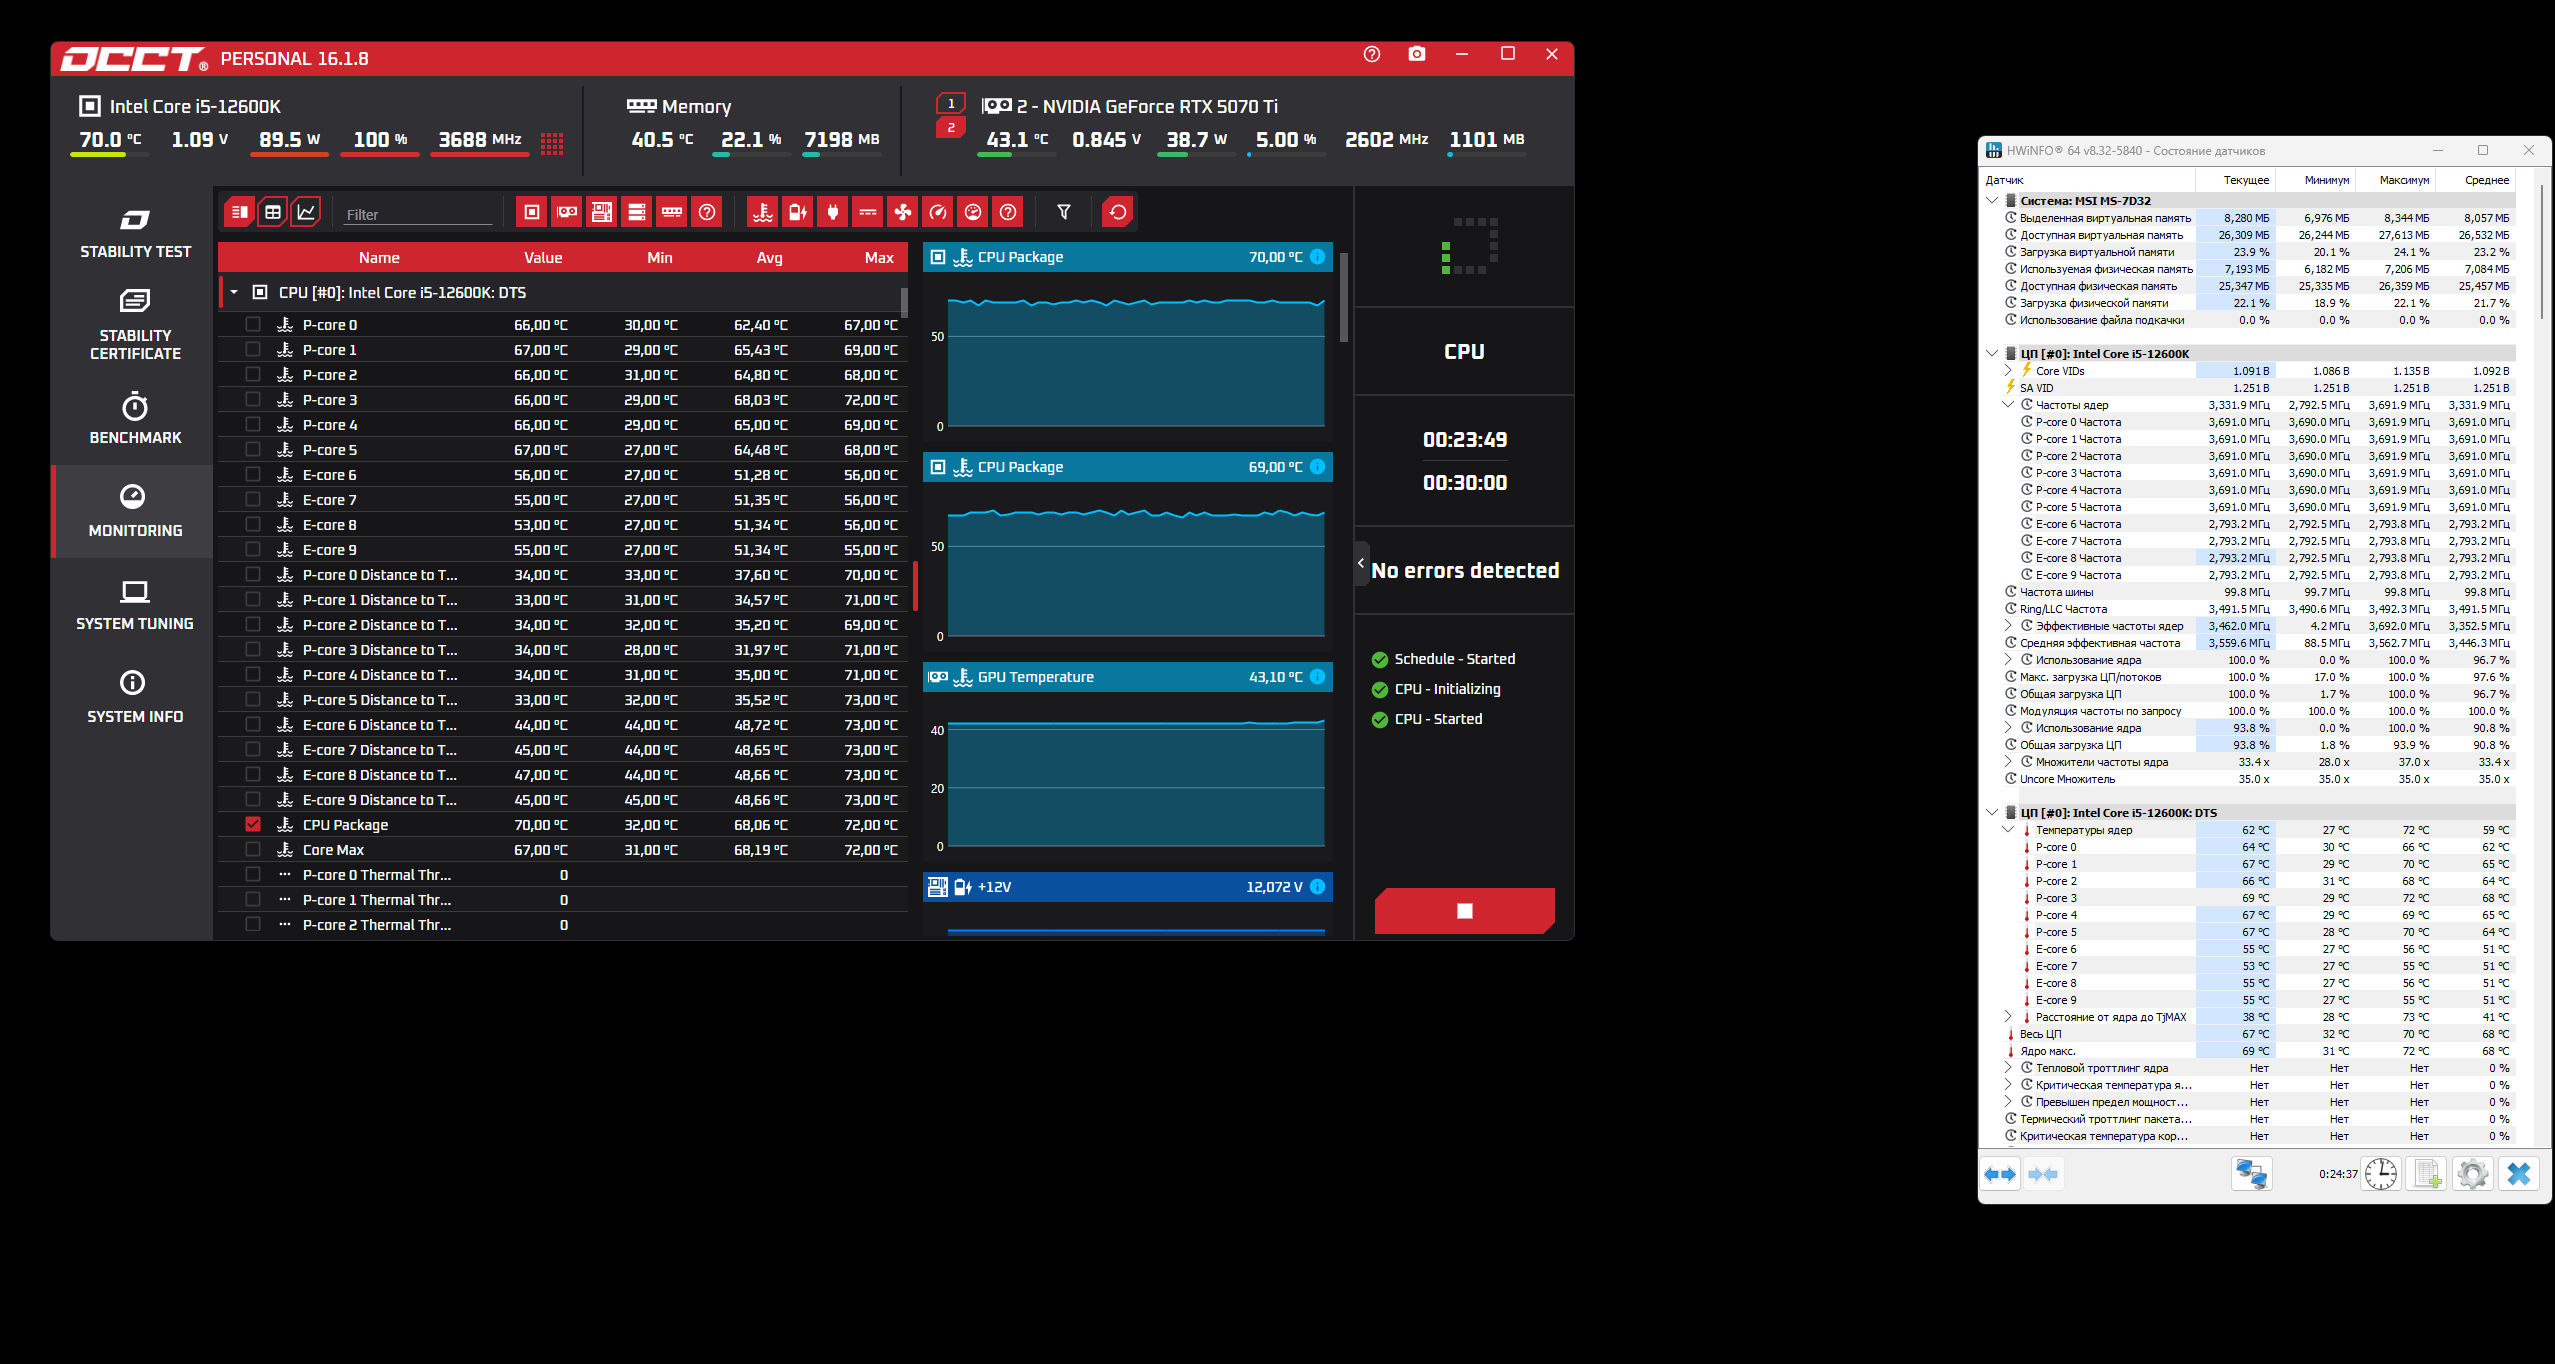Take OCCT screenshot with camera icon
This screenshot has width=2555, height=1364.
(x=1416, y=55)
